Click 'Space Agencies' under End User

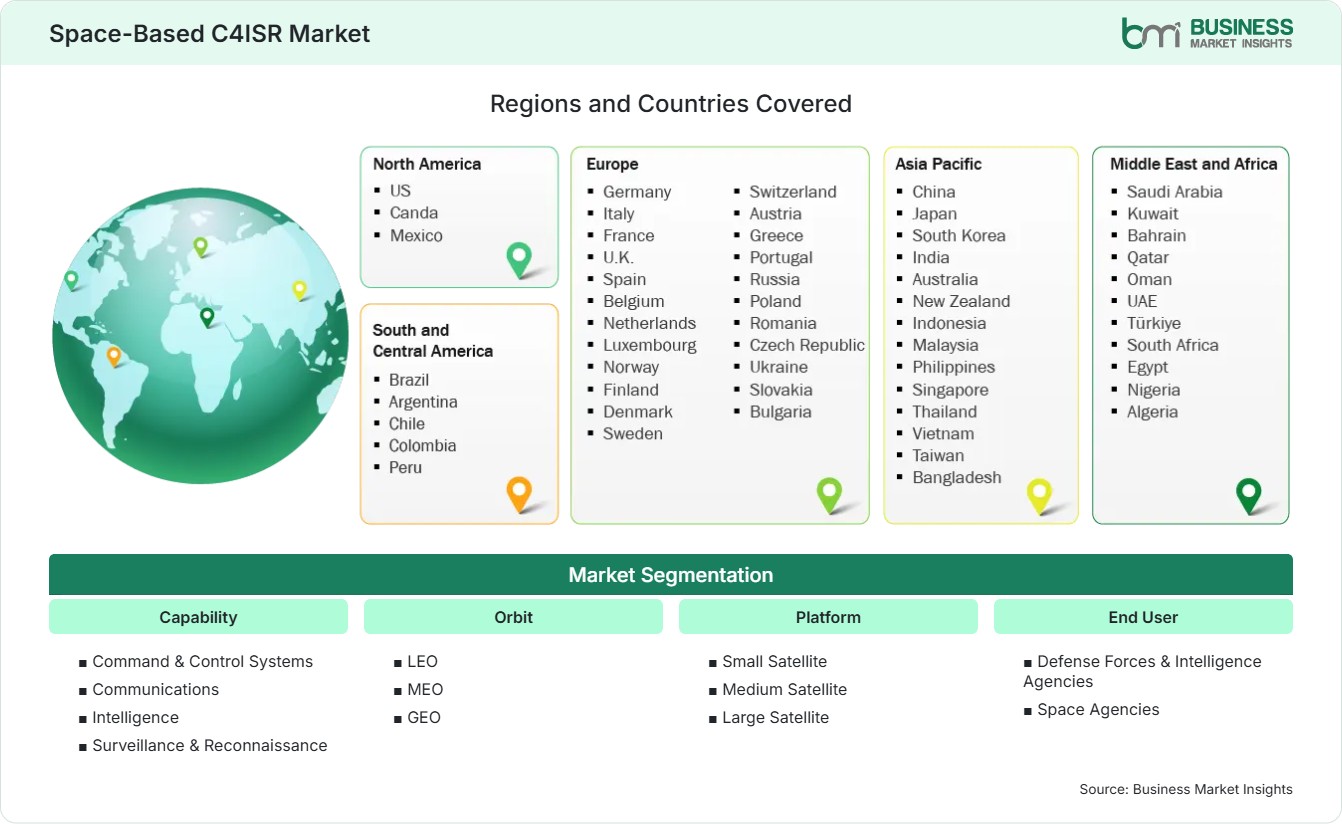coord(1099,710)
